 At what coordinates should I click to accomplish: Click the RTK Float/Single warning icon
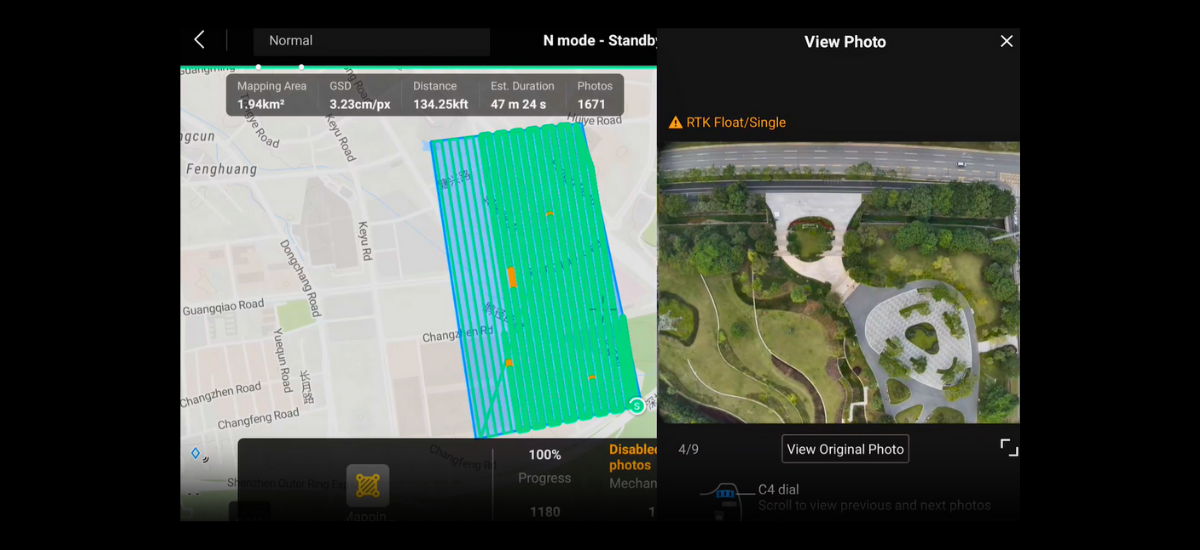[675, 123]
